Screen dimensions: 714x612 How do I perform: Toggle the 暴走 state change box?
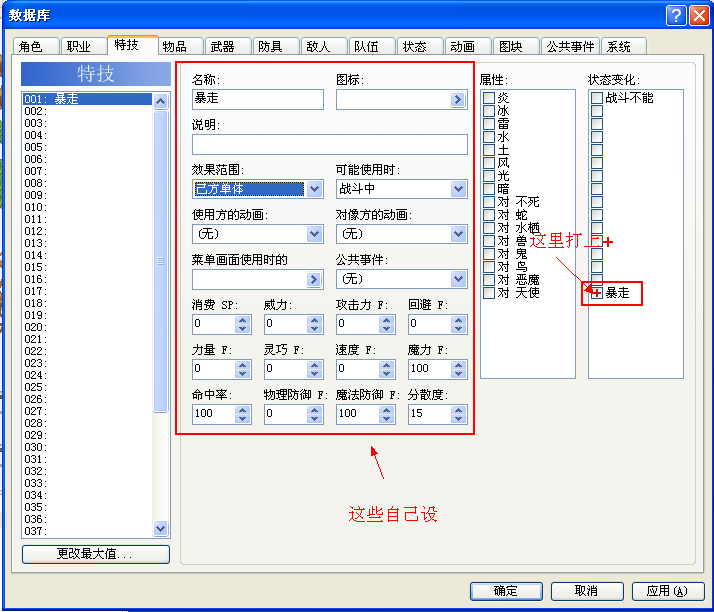coord(597,293)
